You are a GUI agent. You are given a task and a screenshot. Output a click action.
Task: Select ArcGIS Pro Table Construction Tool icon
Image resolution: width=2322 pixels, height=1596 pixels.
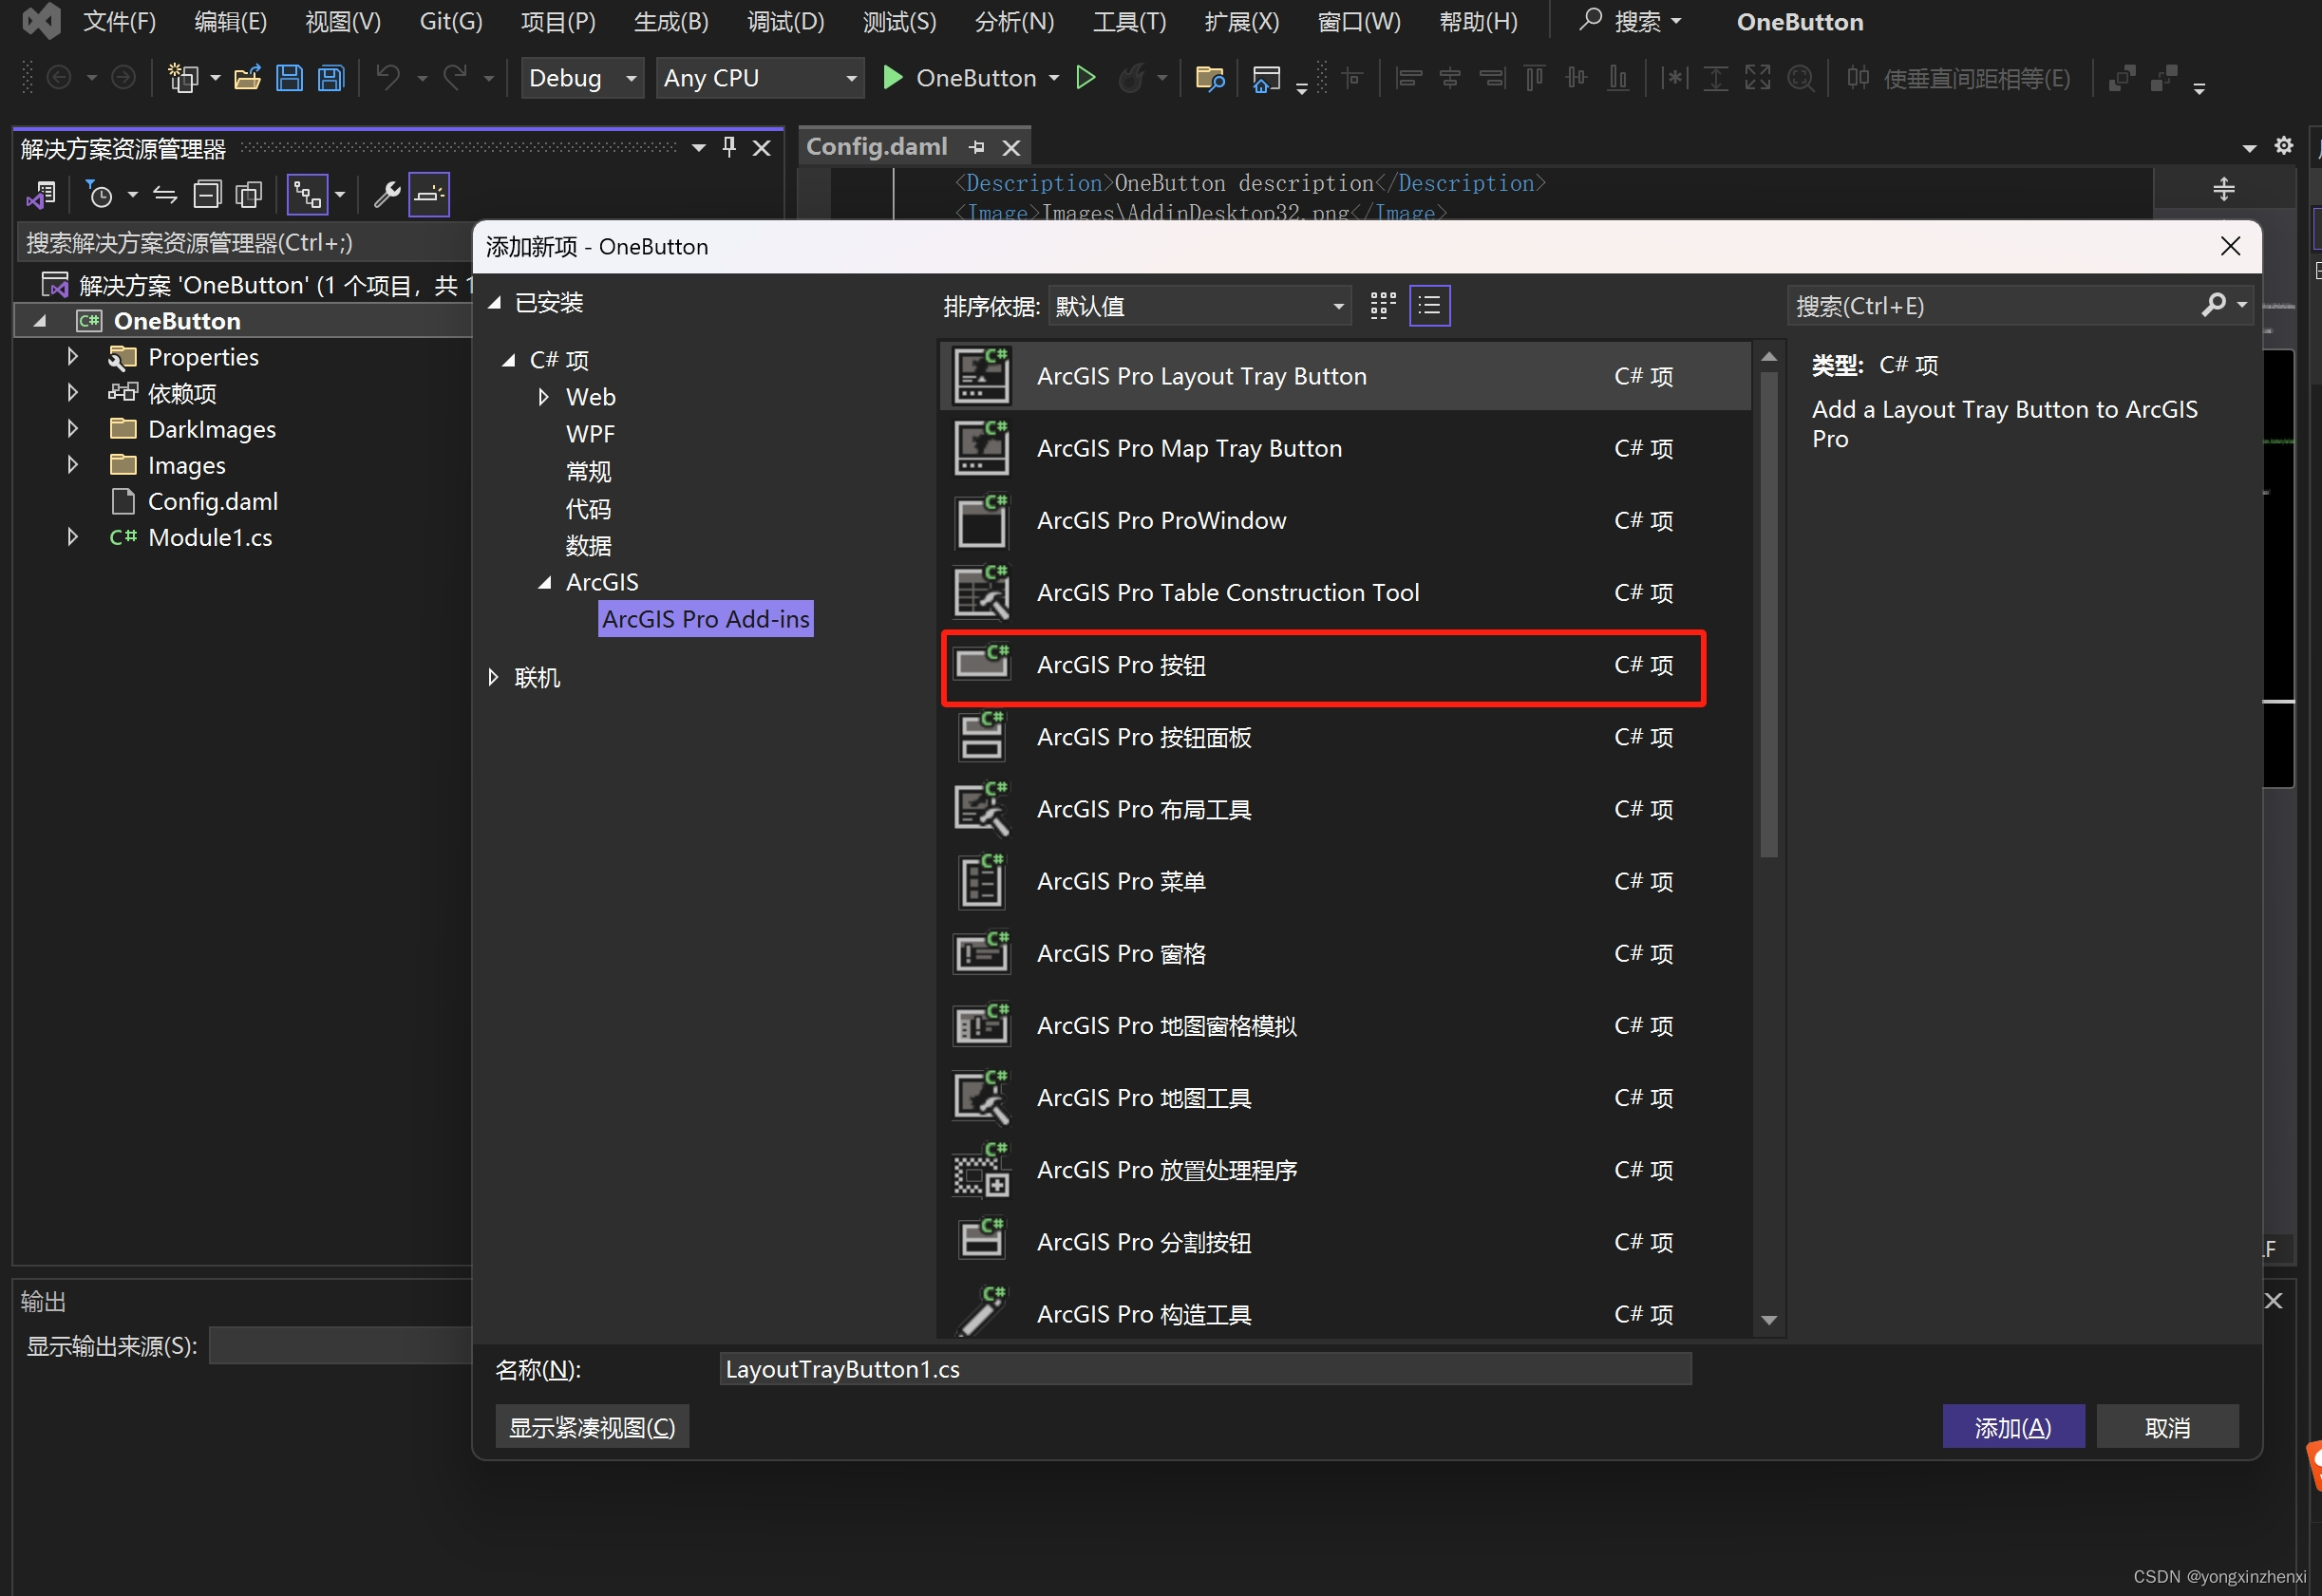(981, 592)
